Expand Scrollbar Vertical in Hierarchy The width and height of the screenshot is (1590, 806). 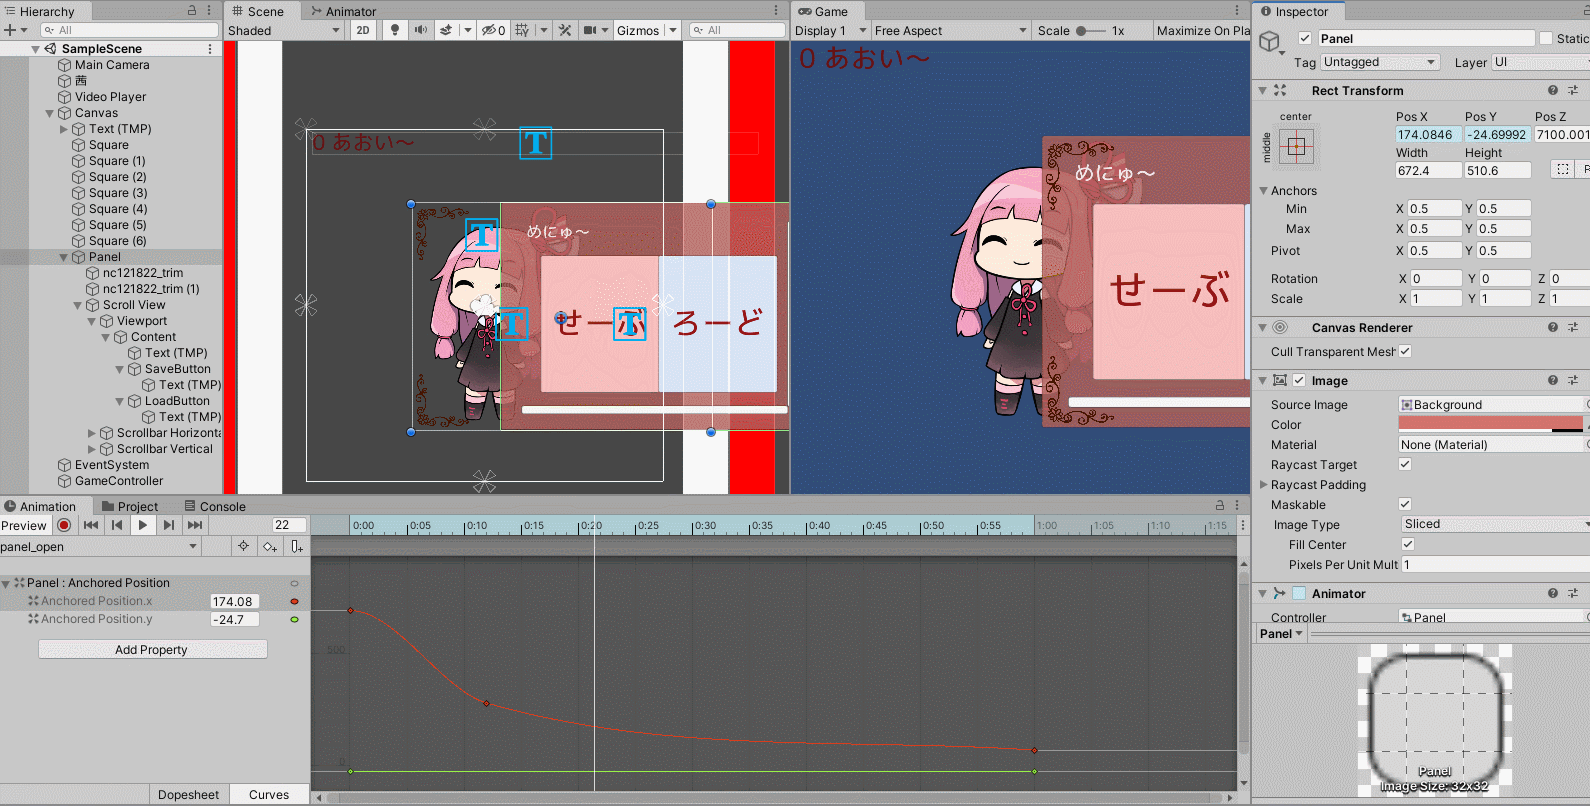click(92, 449)
